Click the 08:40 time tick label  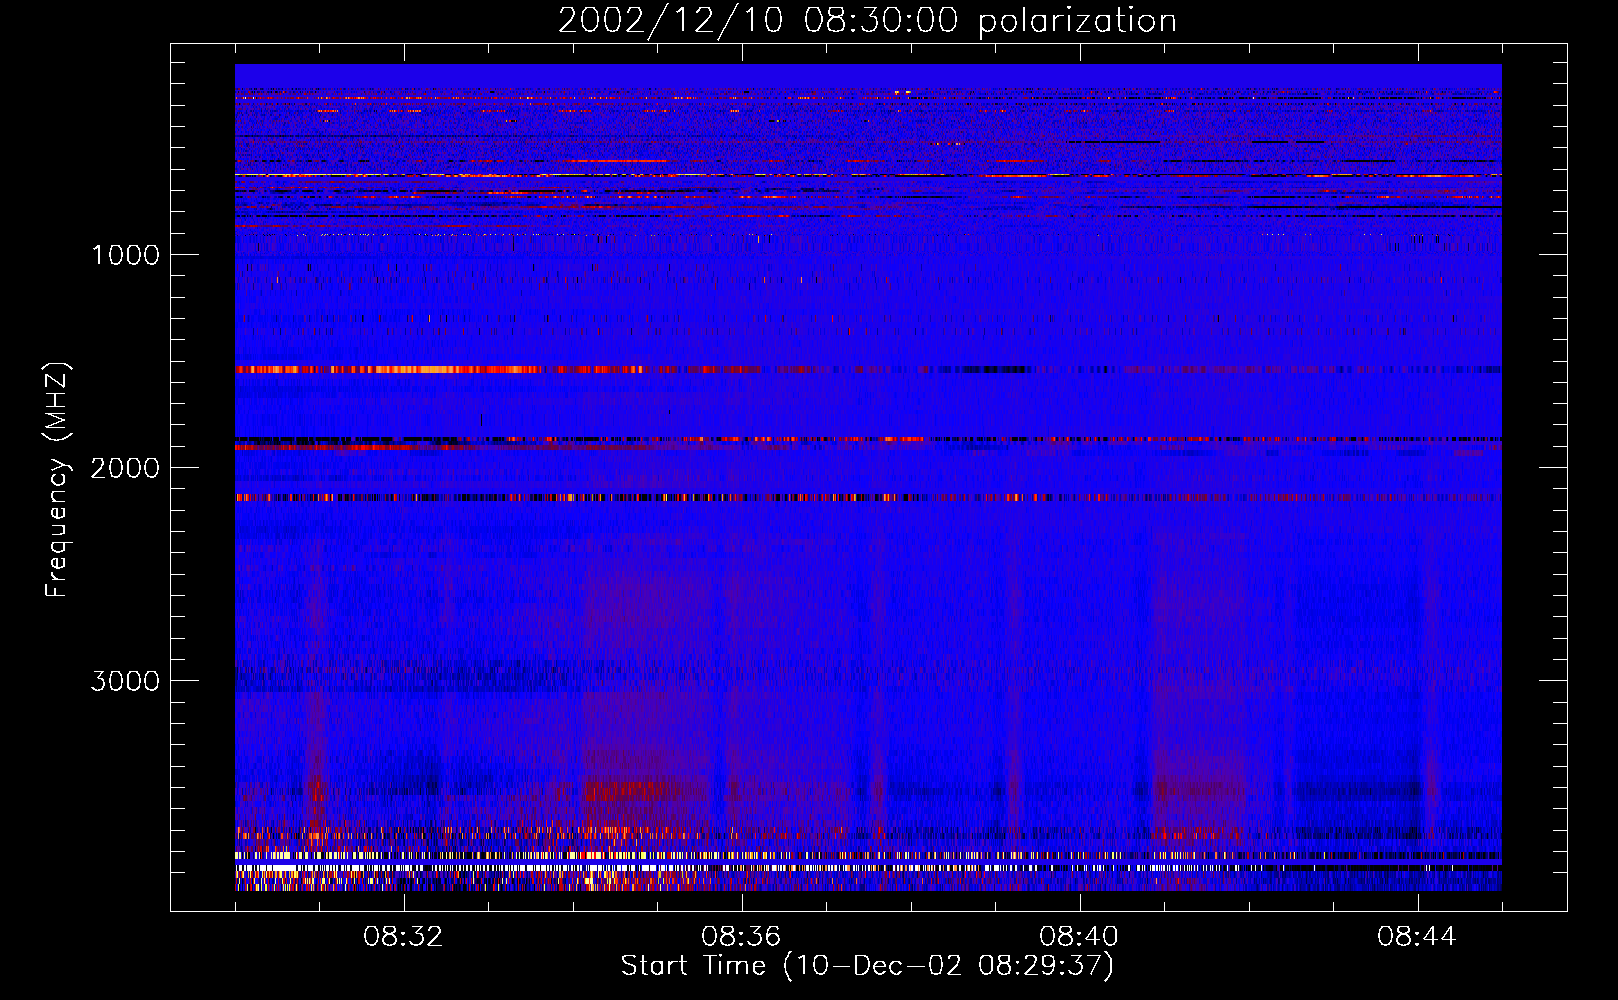[1079, 937]
